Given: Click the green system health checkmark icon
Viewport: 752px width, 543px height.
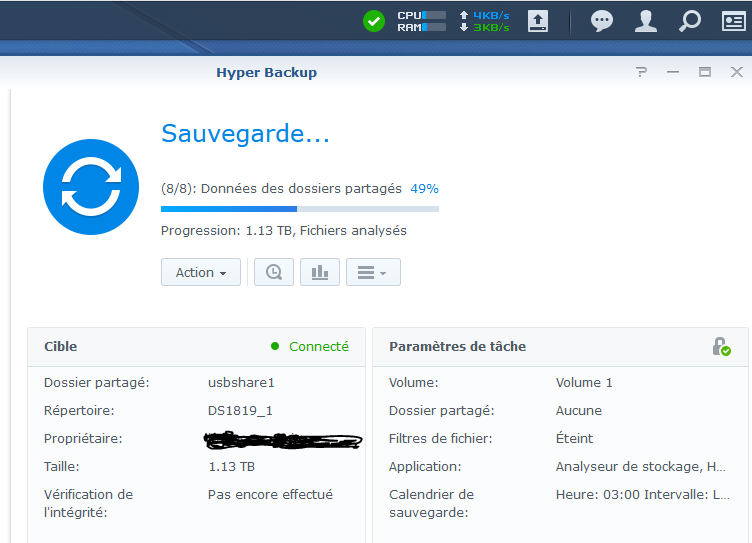Looking at the screenshot, I should click(374, 21).
